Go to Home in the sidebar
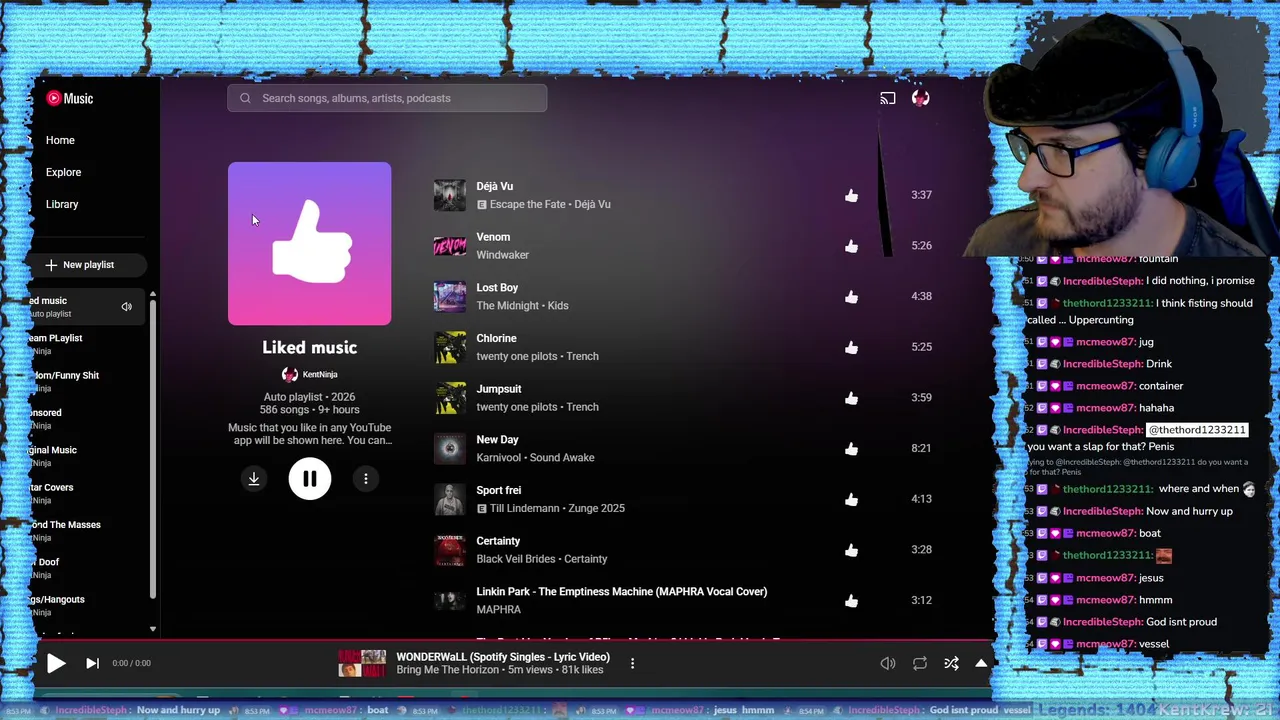The height and width of the screenshot is (720, 1280). (60, 140)
